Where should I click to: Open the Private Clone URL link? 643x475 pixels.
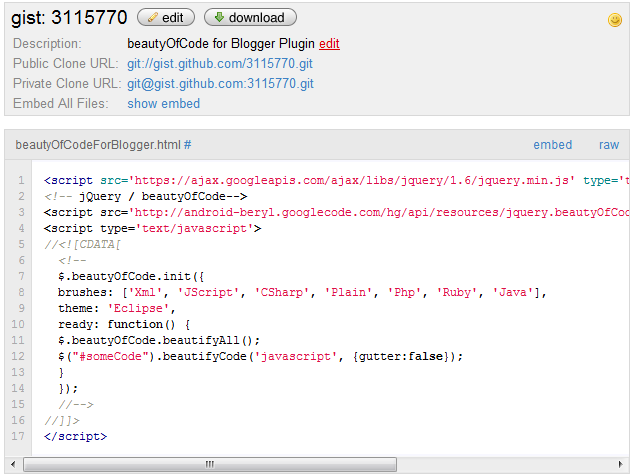pyautogui.click(x=220, y=84)
